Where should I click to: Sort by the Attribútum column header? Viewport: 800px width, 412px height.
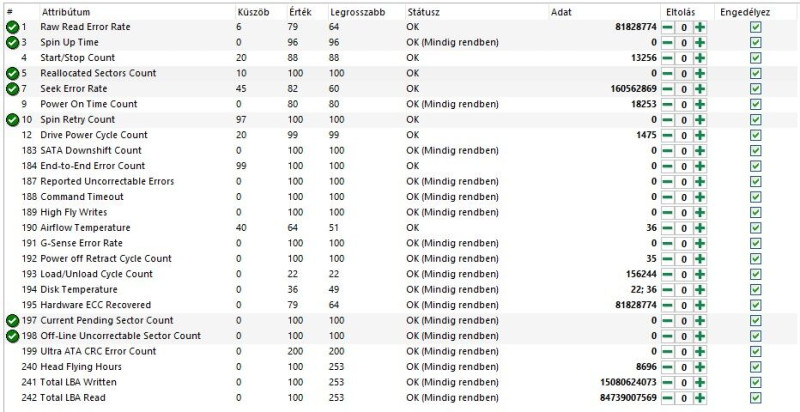point(62,11)
